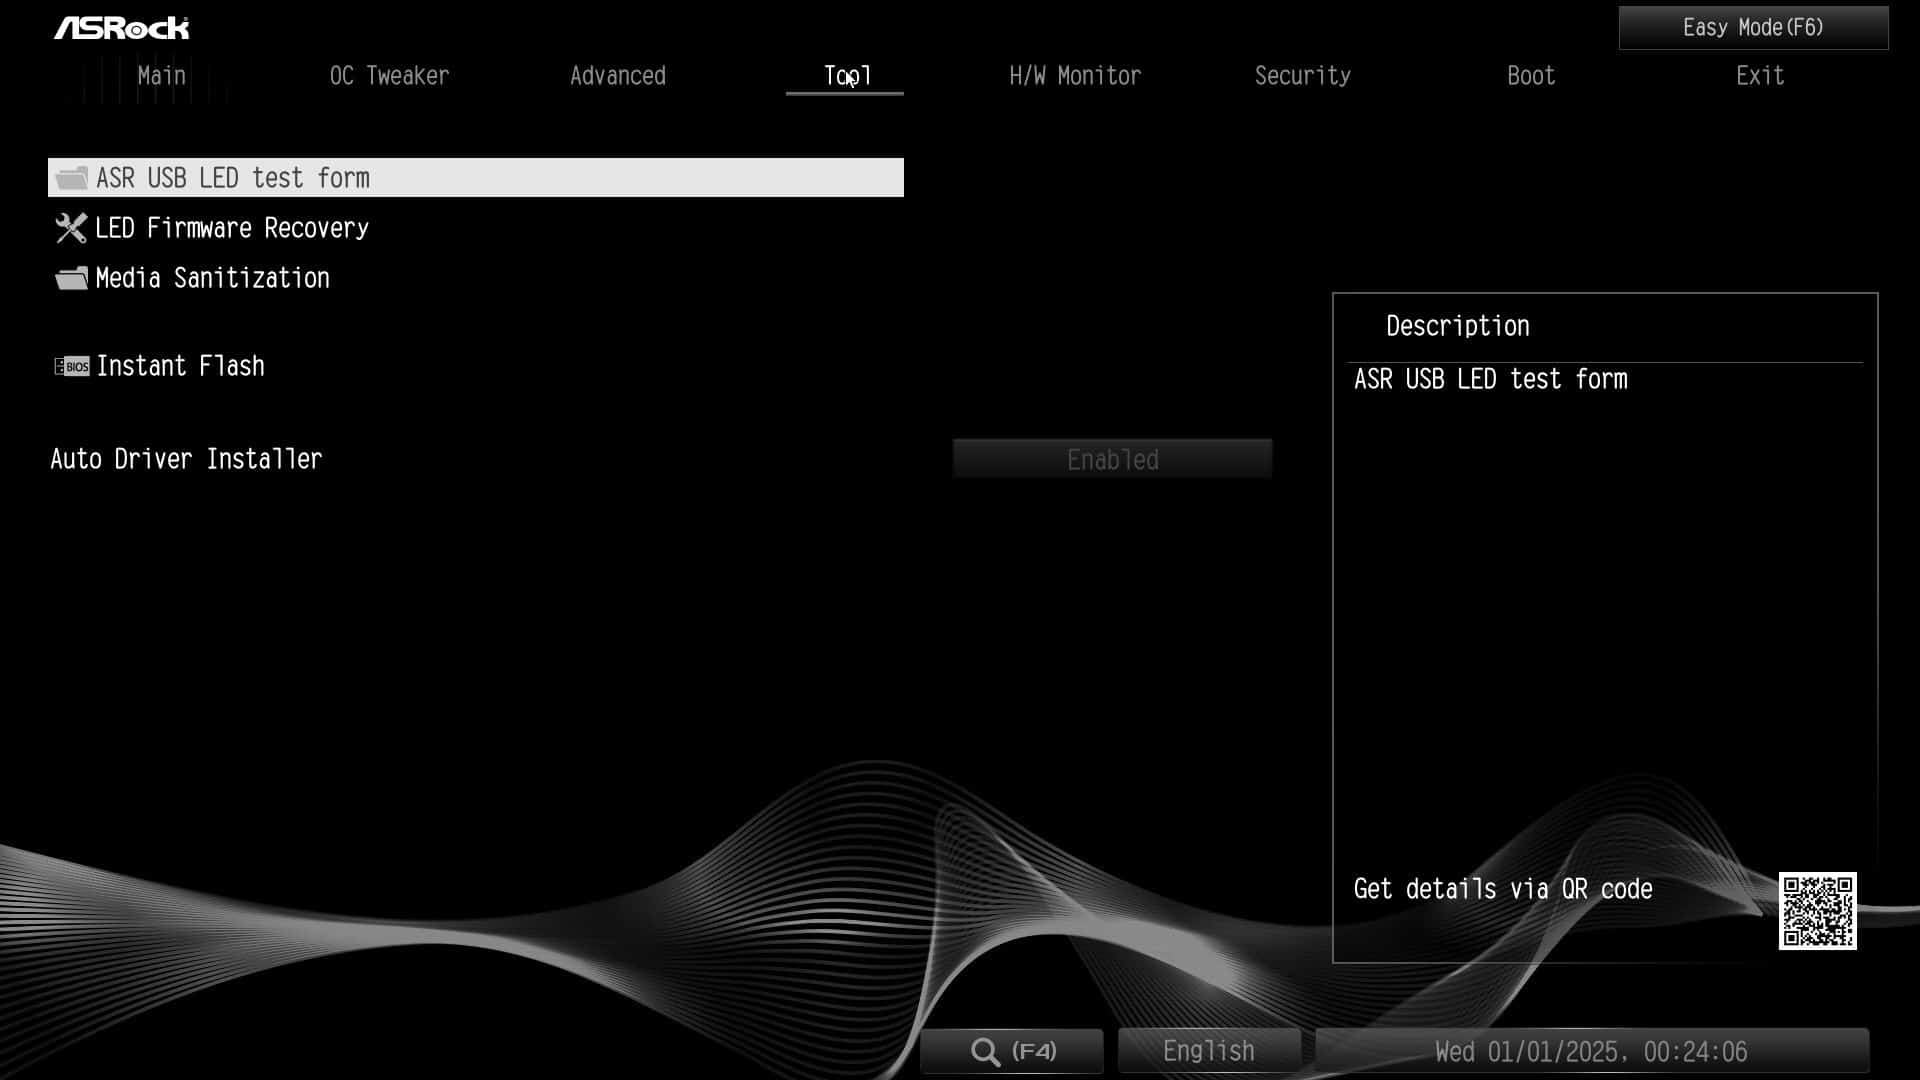Select ASR USB LED test form entry
The image size is (1920, 1080).
click(476, 178)
